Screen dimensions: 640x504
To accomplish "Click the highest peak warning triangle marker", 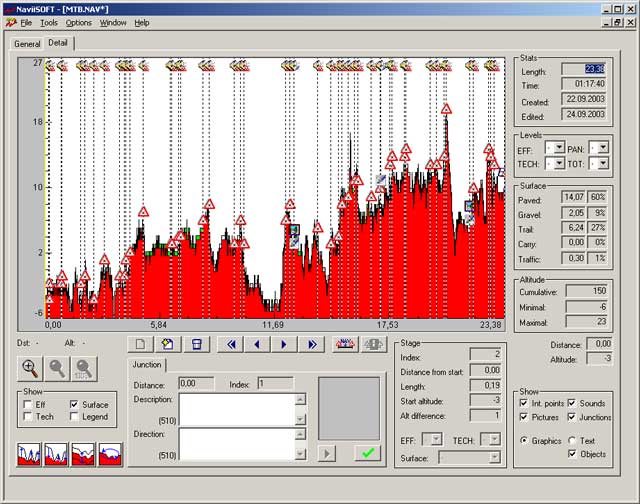I will pyautogui.click(x=446, y=109).
